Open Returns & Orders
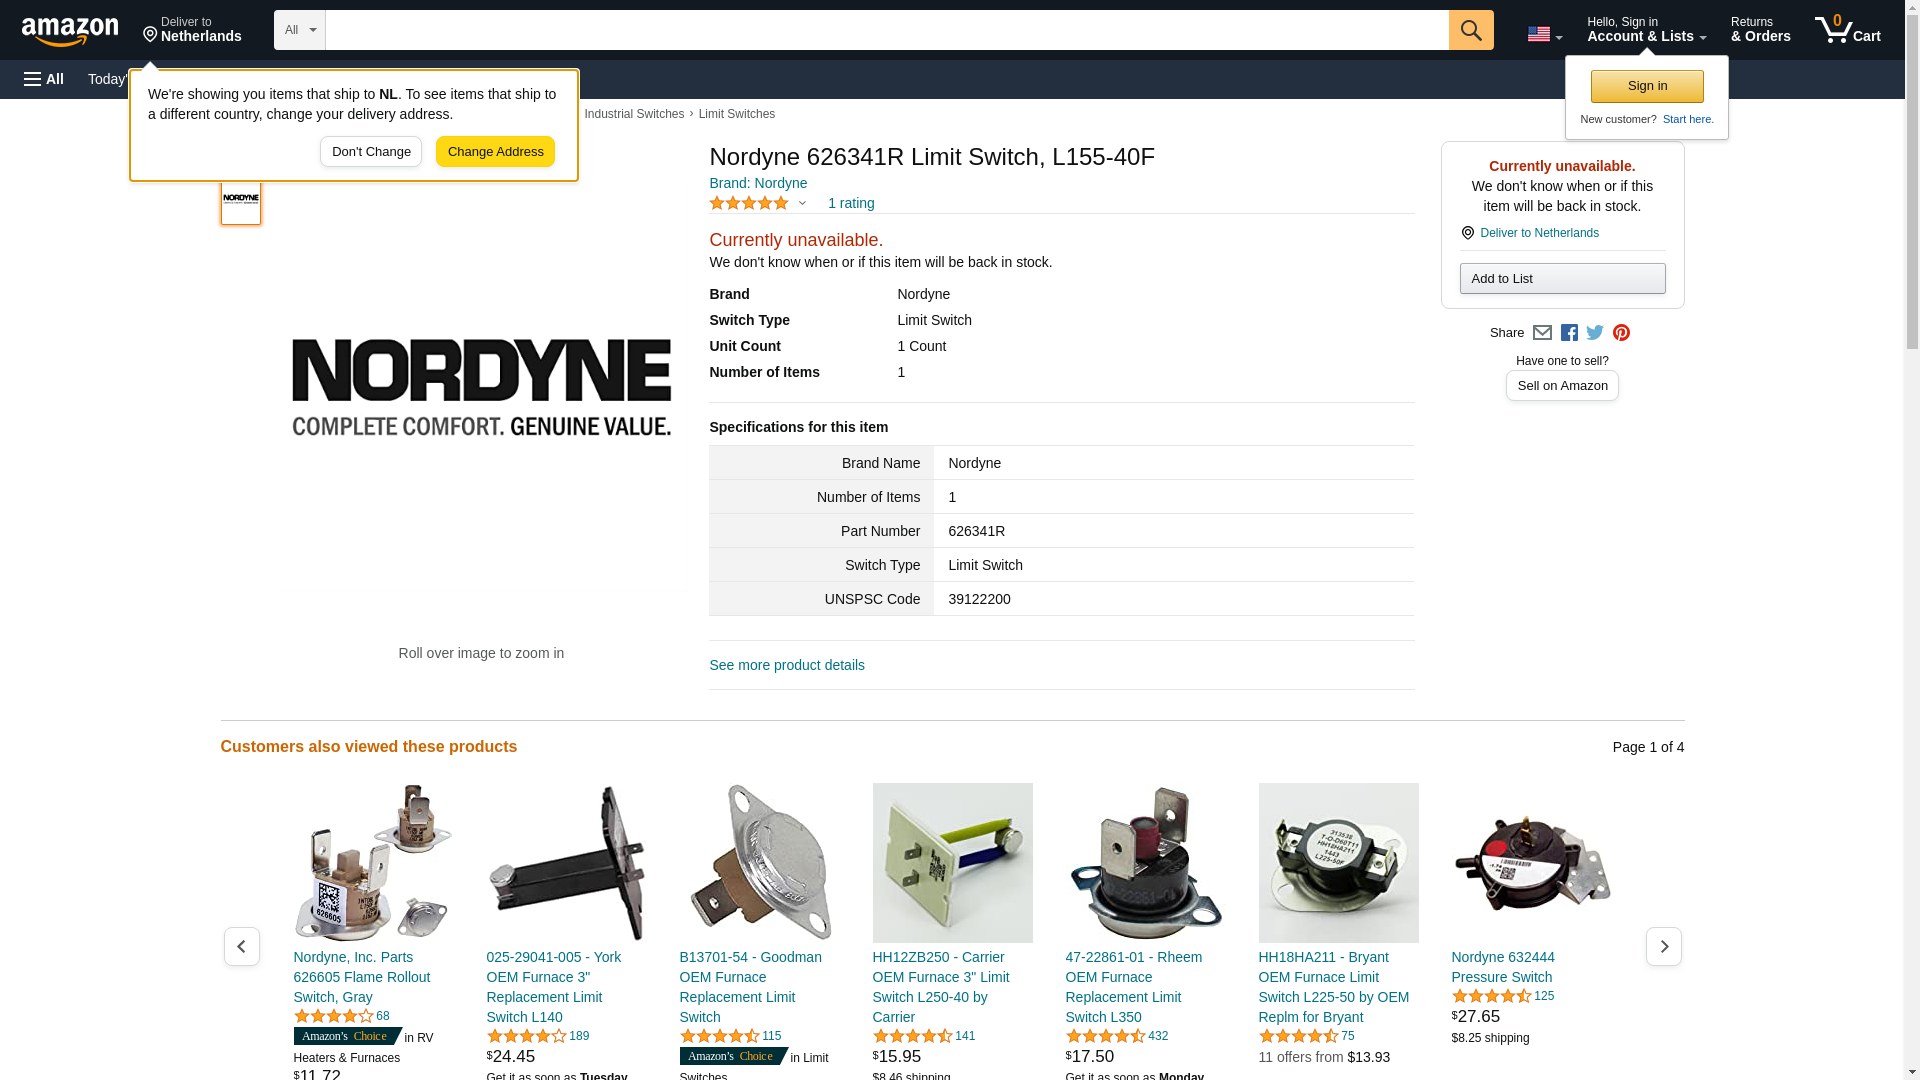The width and height of the screenshot is (1920, 1080). point(1760,30)
